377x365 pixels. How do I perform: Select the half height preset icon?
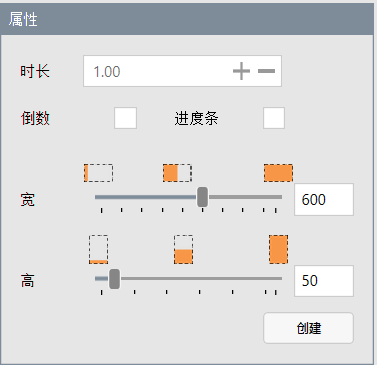[x=183, y=249]
